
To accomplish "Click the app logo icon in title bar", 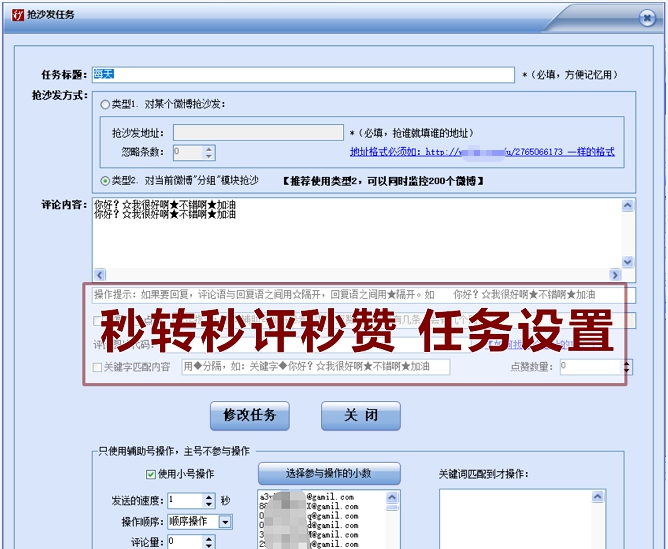I will coord(17,15).
